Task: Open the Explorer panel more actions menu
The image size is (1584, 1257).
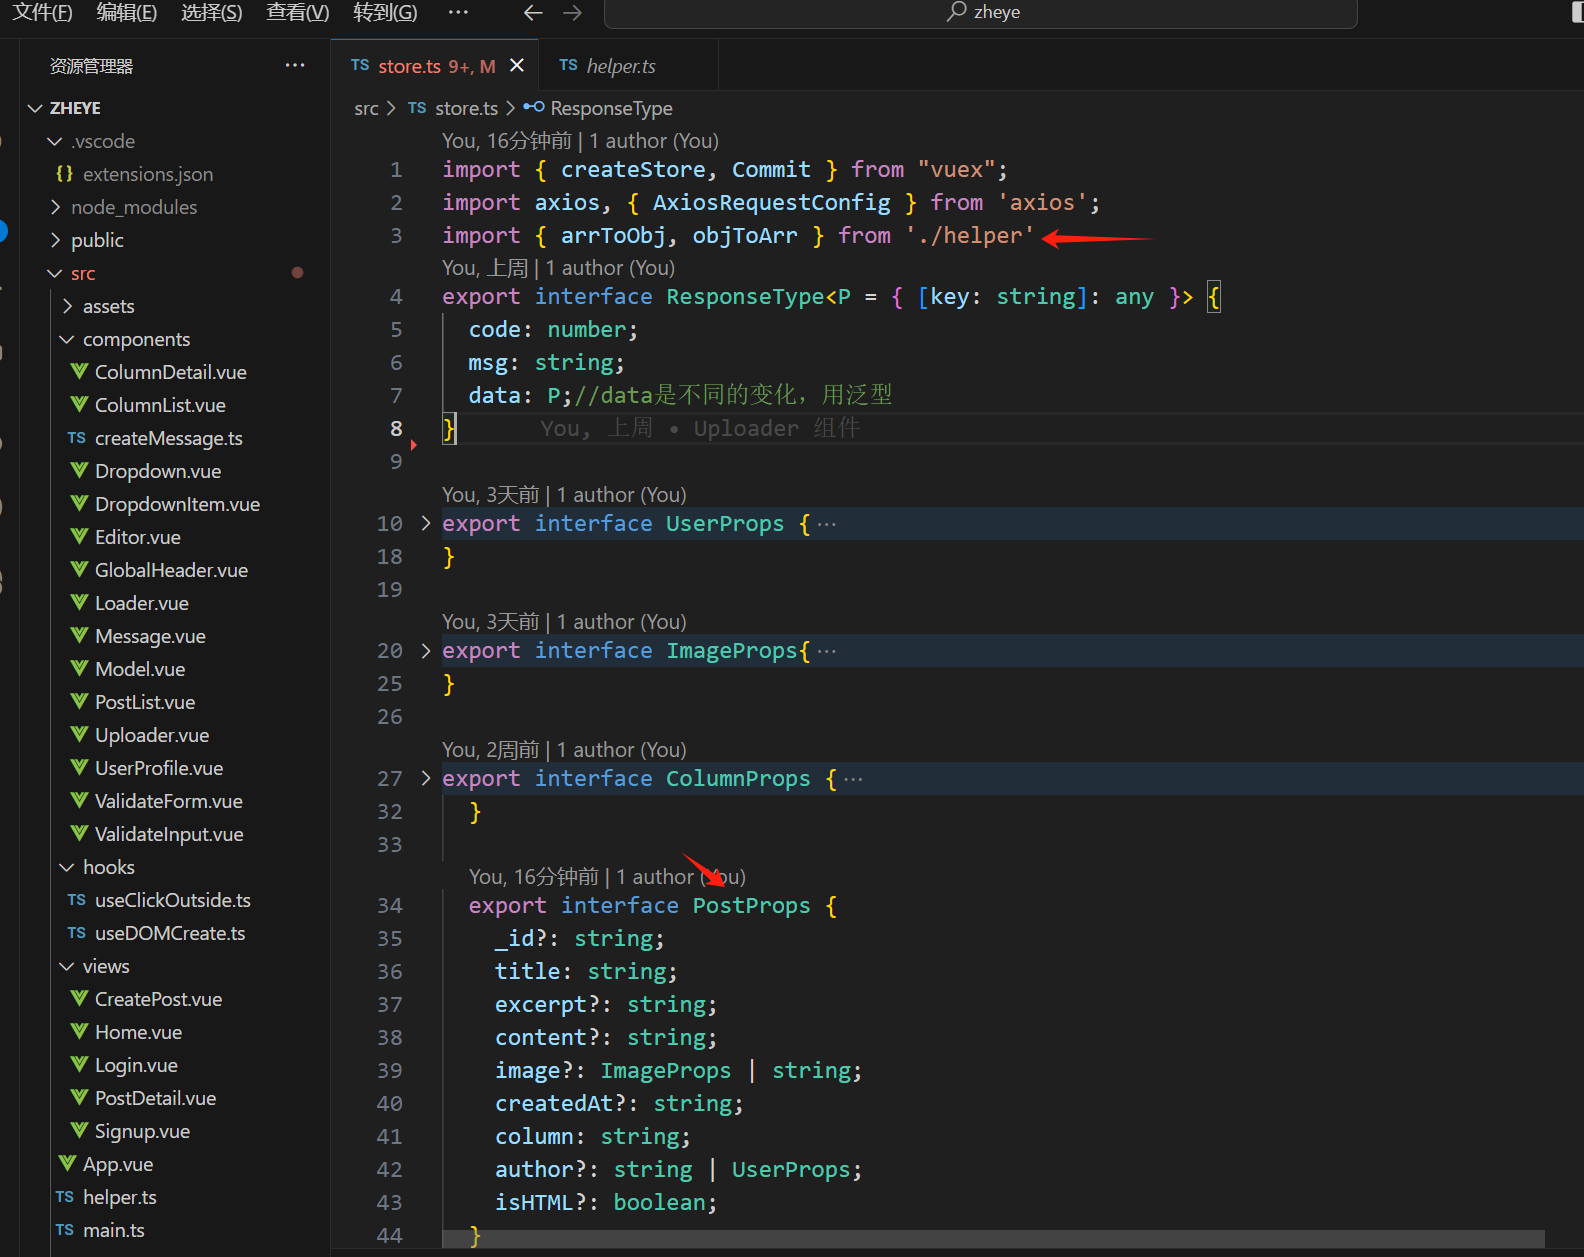Action: pos(295,65)
